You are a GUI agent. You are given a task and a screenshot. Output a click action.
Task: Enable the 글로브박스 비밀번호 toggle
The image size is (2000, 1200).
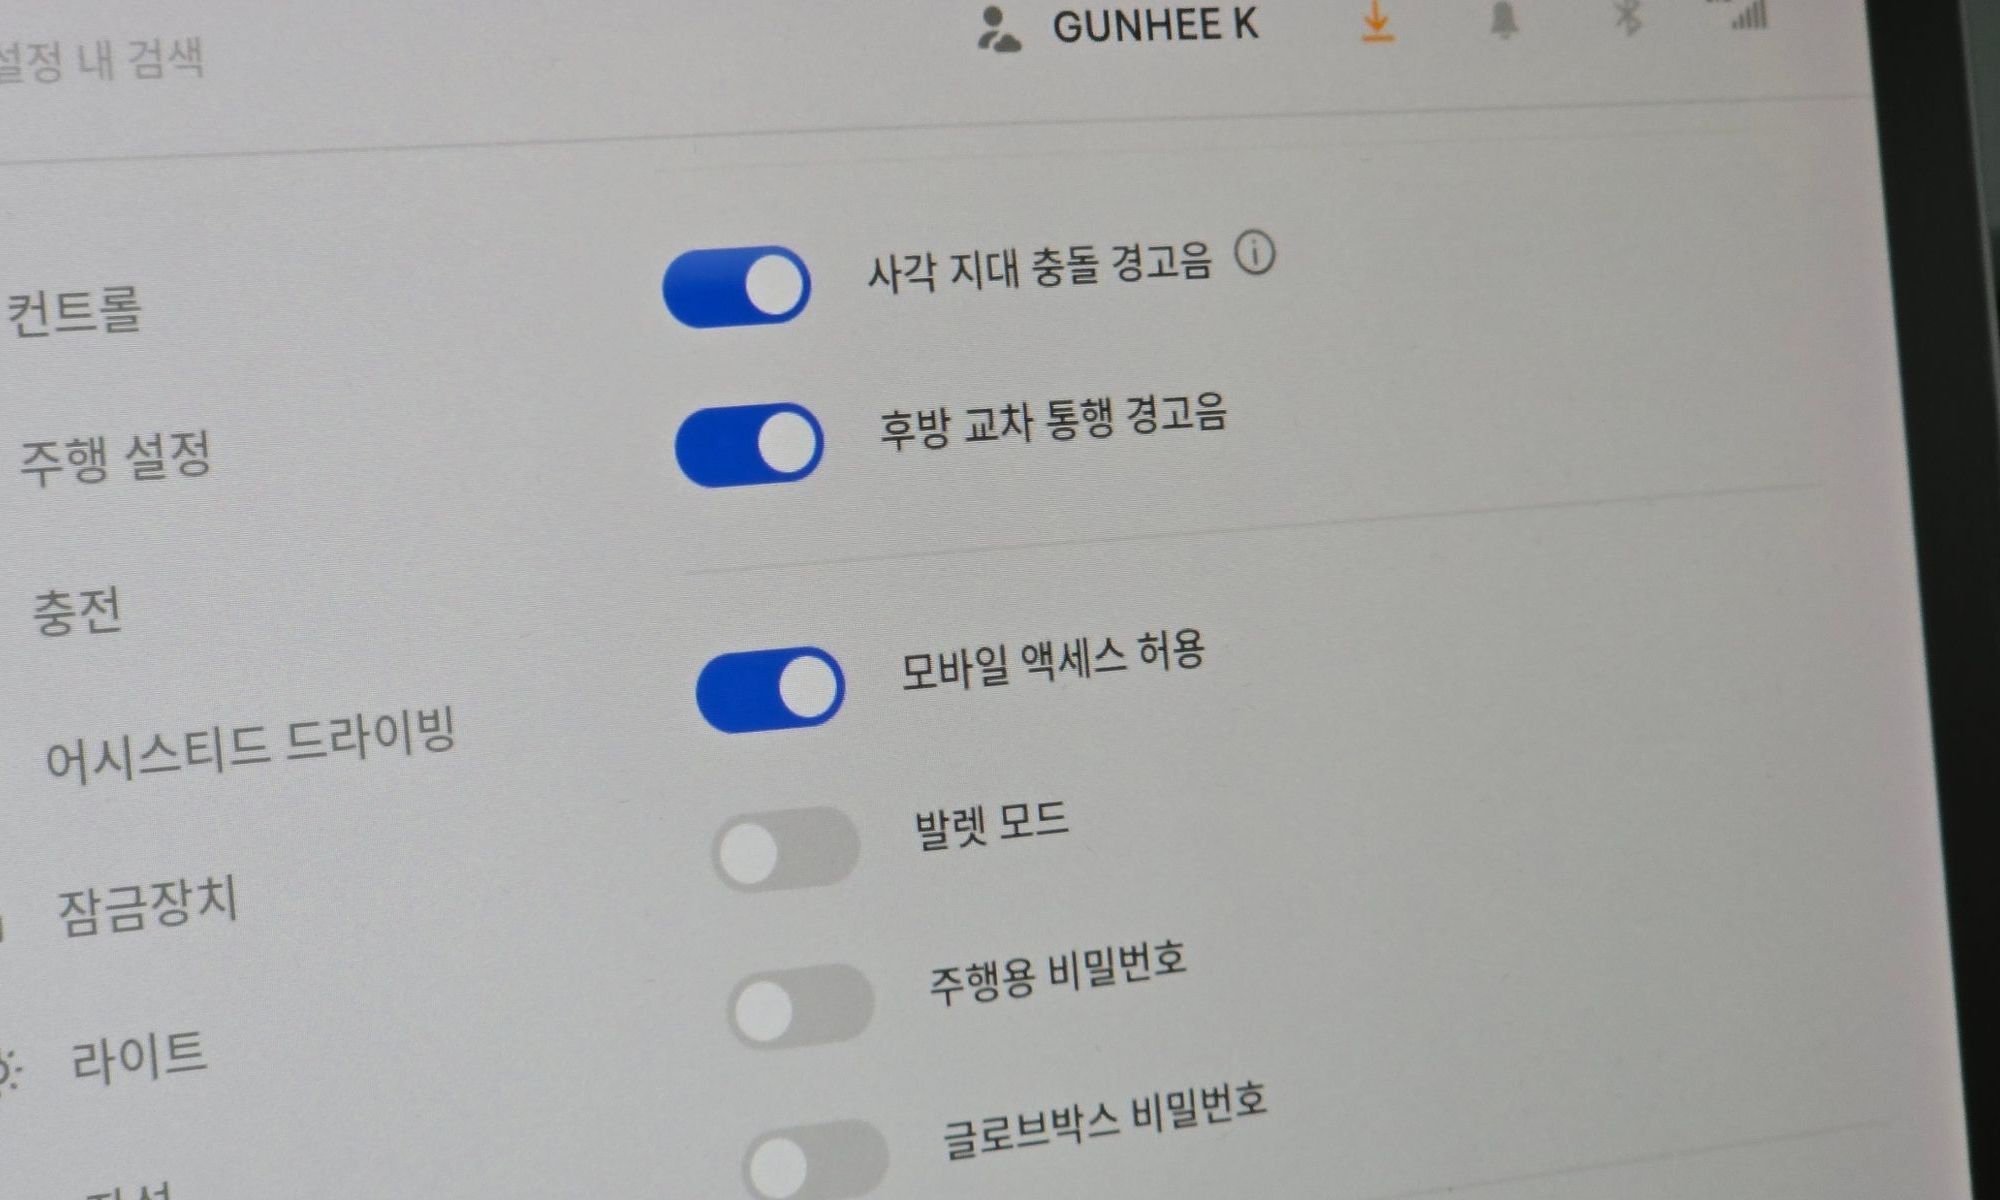tap(815, 1160)
